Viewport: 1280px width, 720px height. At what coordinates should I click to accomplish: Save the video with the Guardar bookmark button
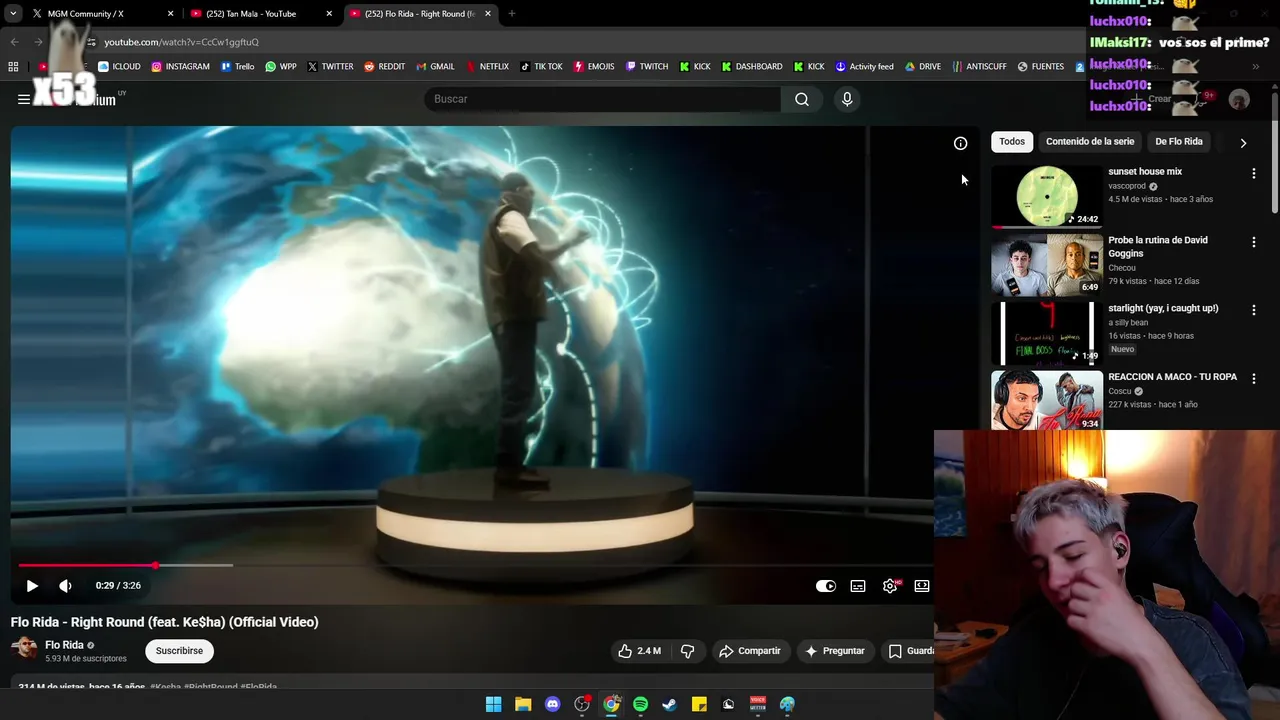(908, 651)
